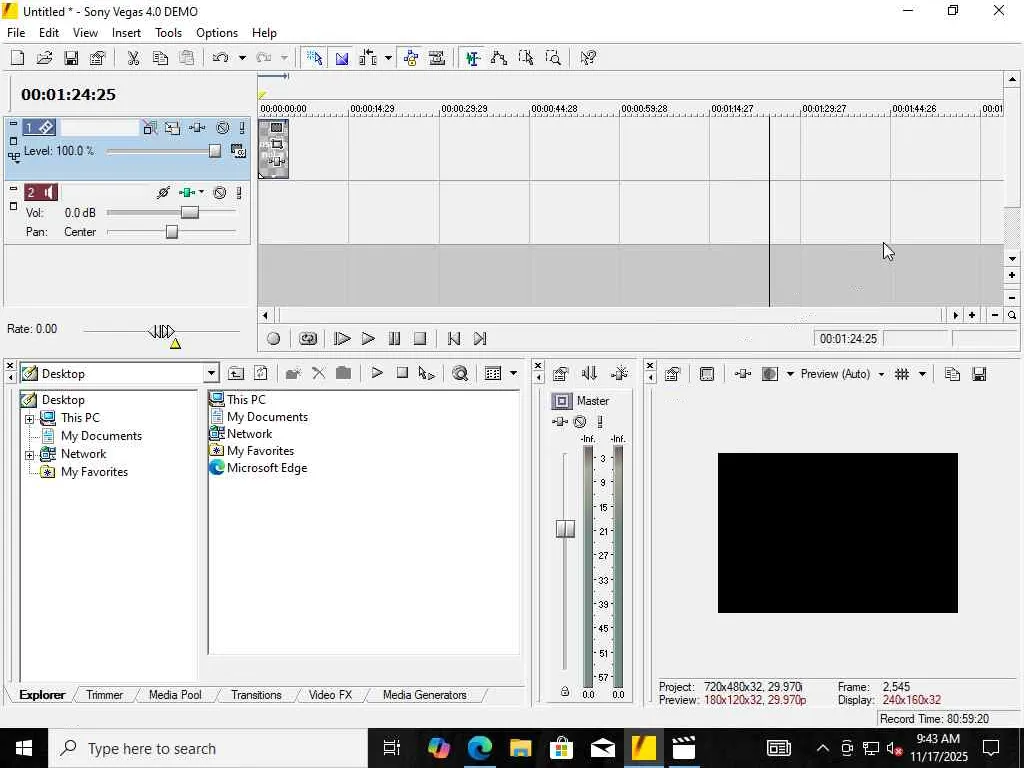1024x768 pixels.
Task: Expand the Network tree node
Action: [x=29, y=455]
